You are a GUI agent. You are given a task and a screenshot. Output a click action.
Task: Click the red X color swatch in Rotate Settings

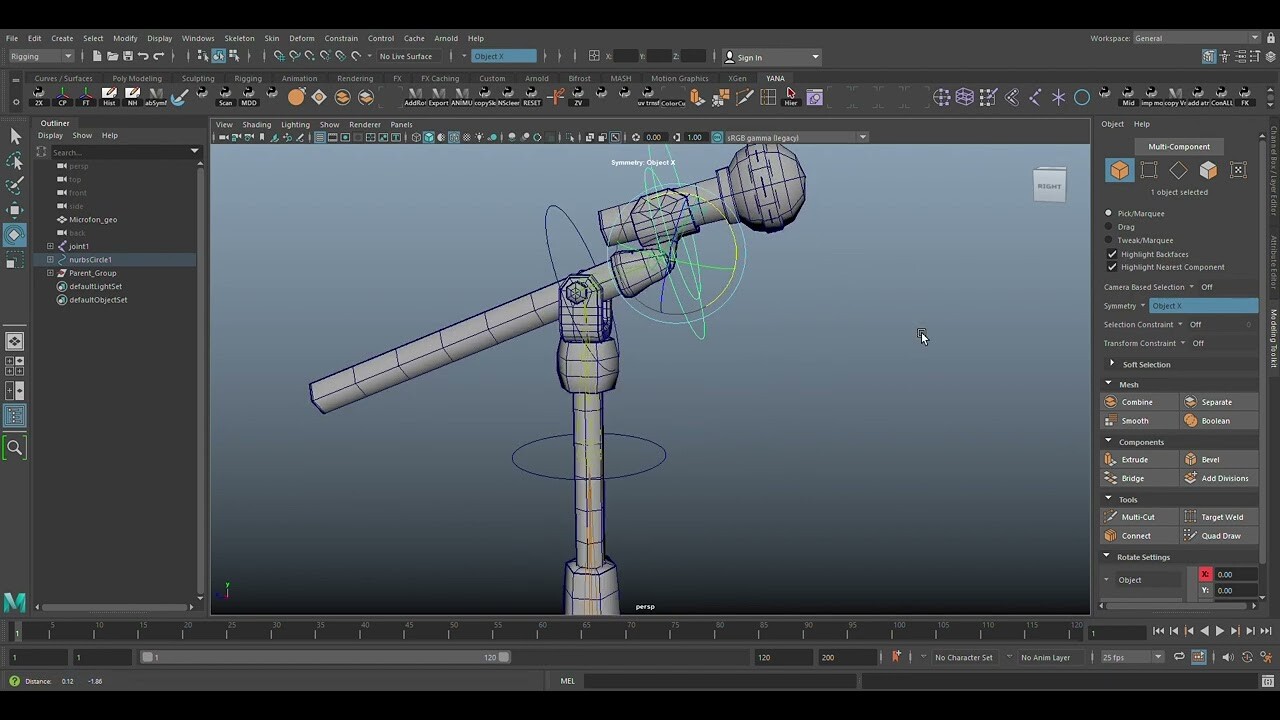point(1205,574)
